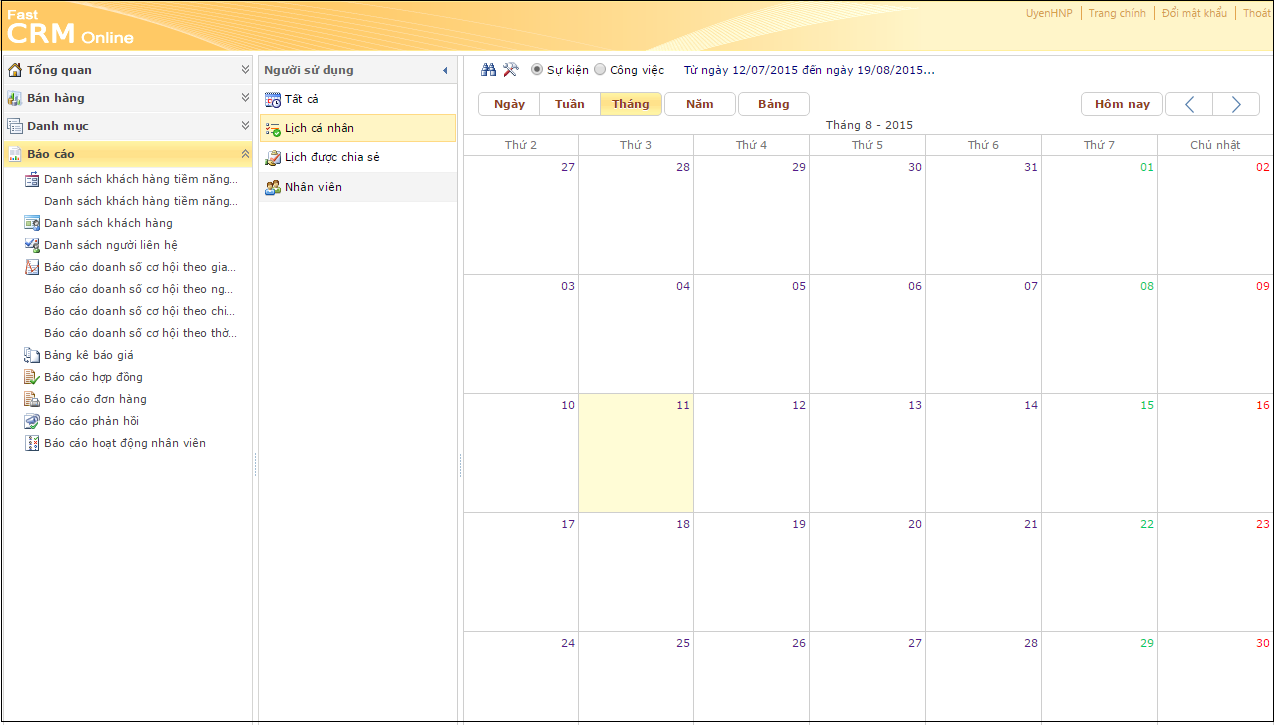Click the Đổi mật khẩu link
The height and width of the screenshot is (725, 1274).
(1193, 14)
